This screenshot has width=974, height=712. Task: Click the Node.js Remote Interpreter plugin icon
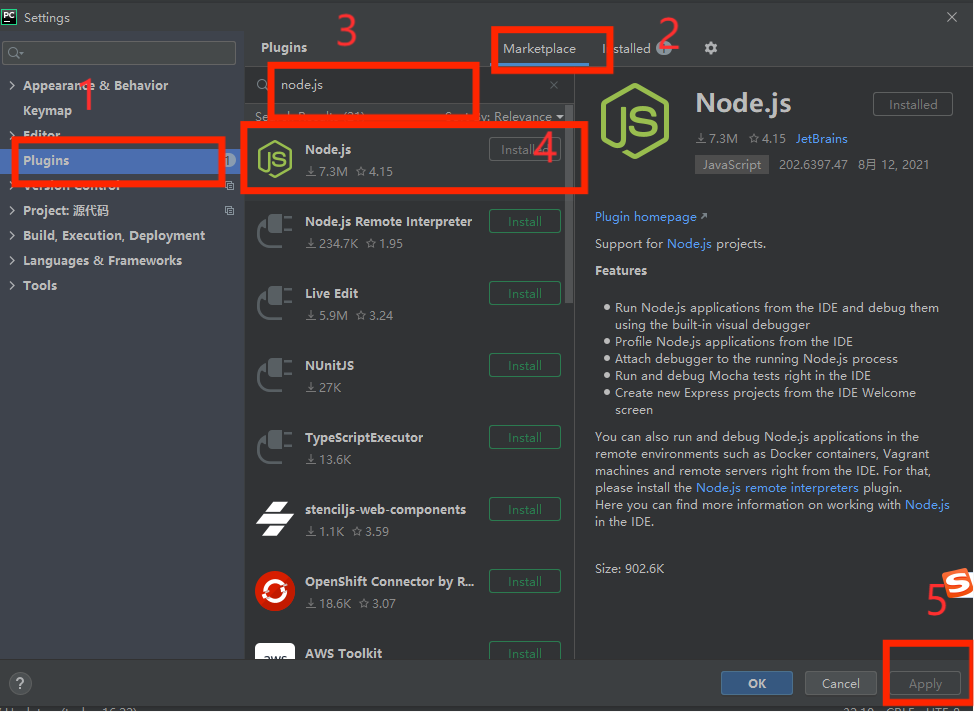[274, 231]
